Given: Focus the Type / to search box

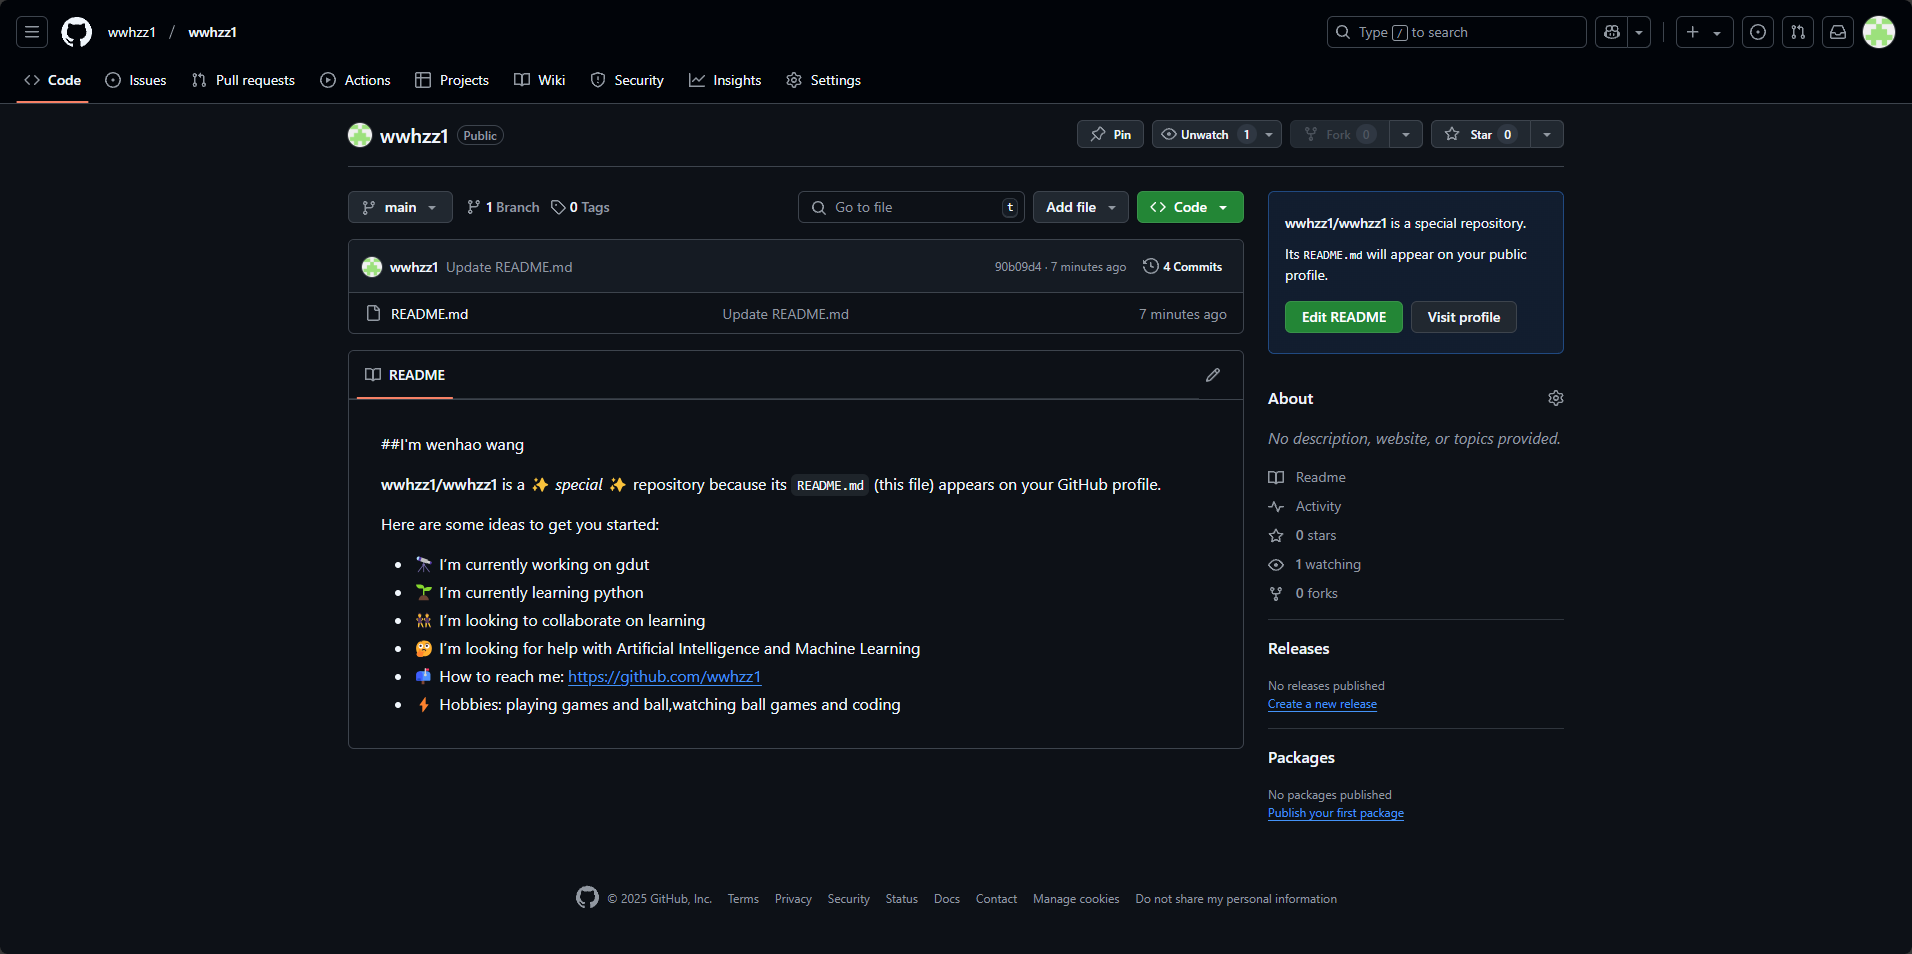Looking at the screenshot, I should 1457,32.
